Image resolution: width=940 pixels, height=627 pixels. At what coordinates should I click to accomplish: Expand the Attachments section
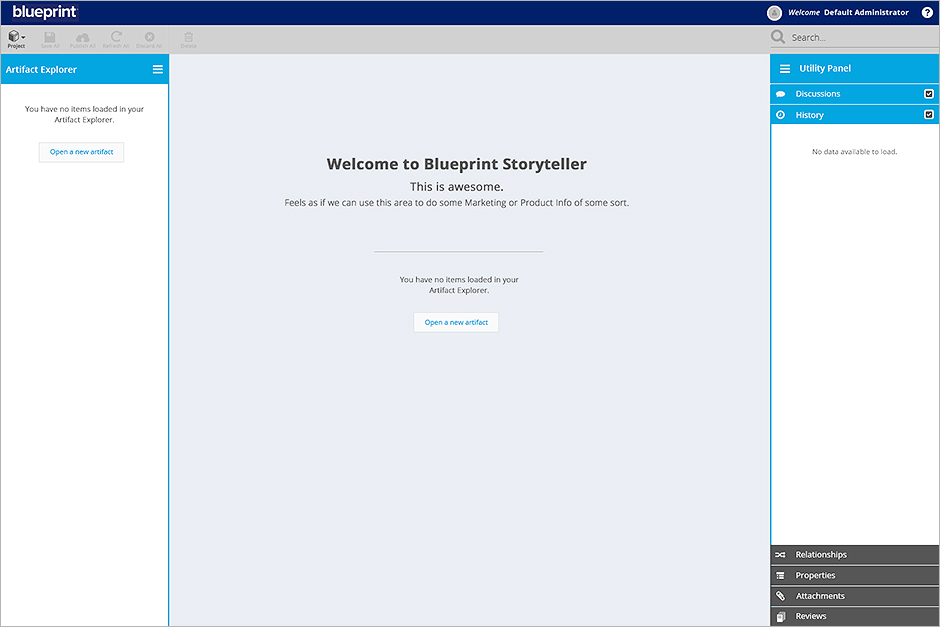[854, 596]
